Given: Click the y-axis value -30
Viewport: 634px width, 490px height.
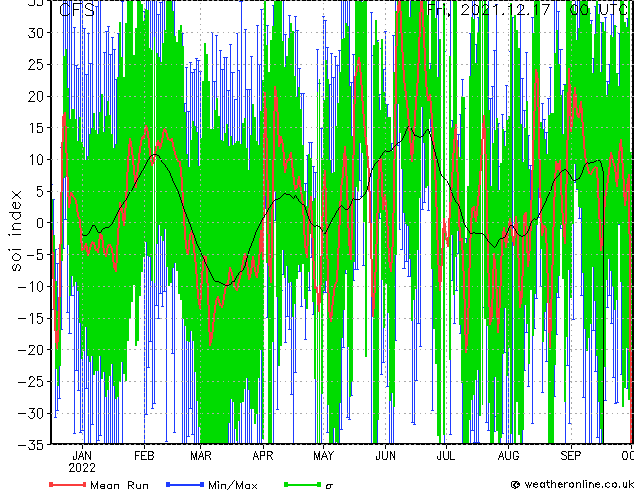Looking at the screenshot, I should [x=31, y=413].
